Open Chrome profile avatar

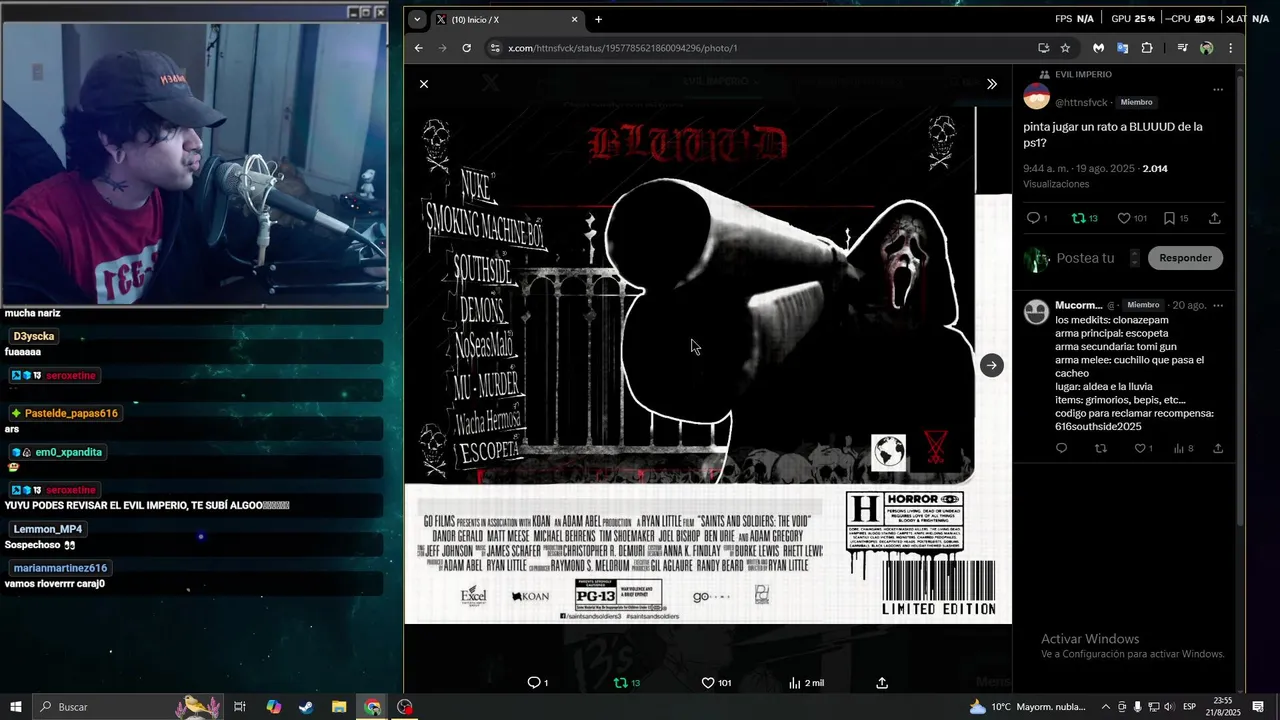click(x=1207, y=48)
